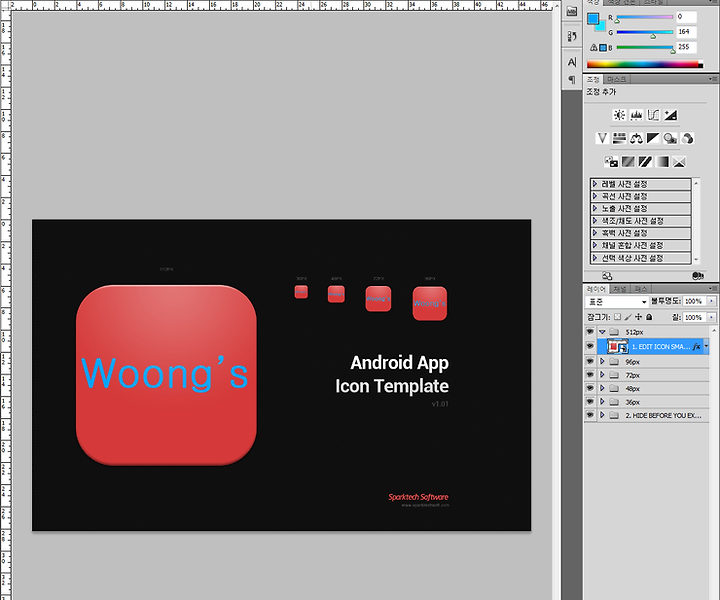Viewport: 720px width, 600px height.
Task: Add a Vibrance adjustment layer
Action: (602, 138)
